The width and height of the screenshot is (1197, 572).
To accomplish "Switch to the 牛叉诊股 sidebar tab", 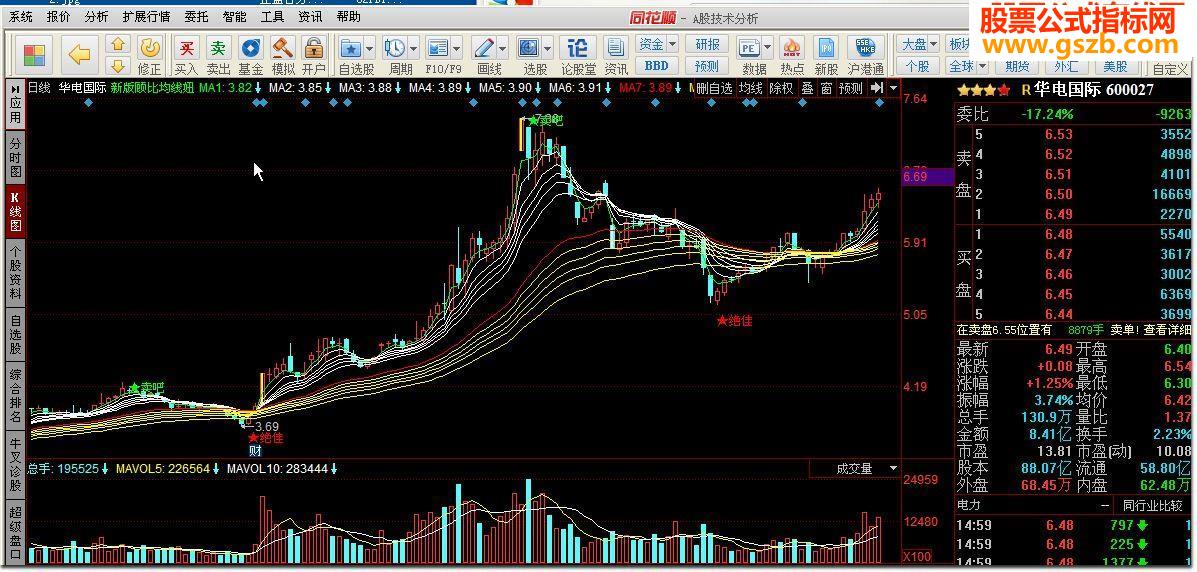I will click(x=15, y=465).
